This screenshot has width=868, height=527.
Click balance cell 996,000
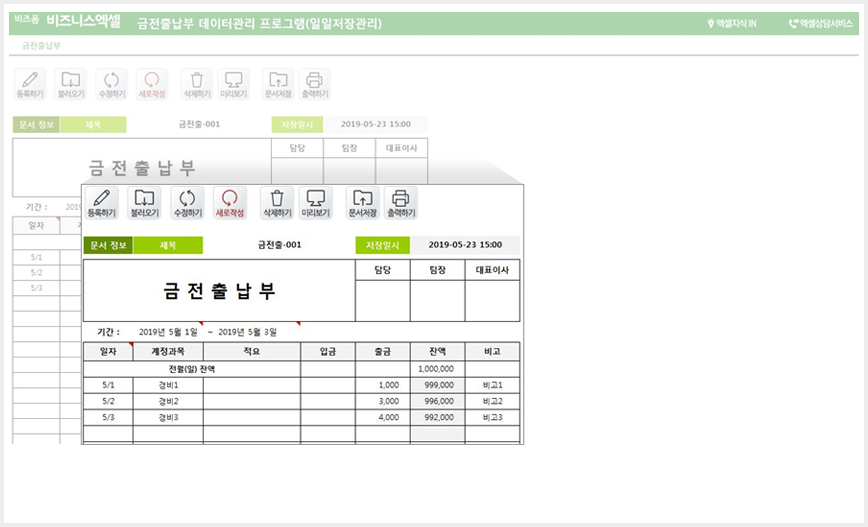click(437, 401)
